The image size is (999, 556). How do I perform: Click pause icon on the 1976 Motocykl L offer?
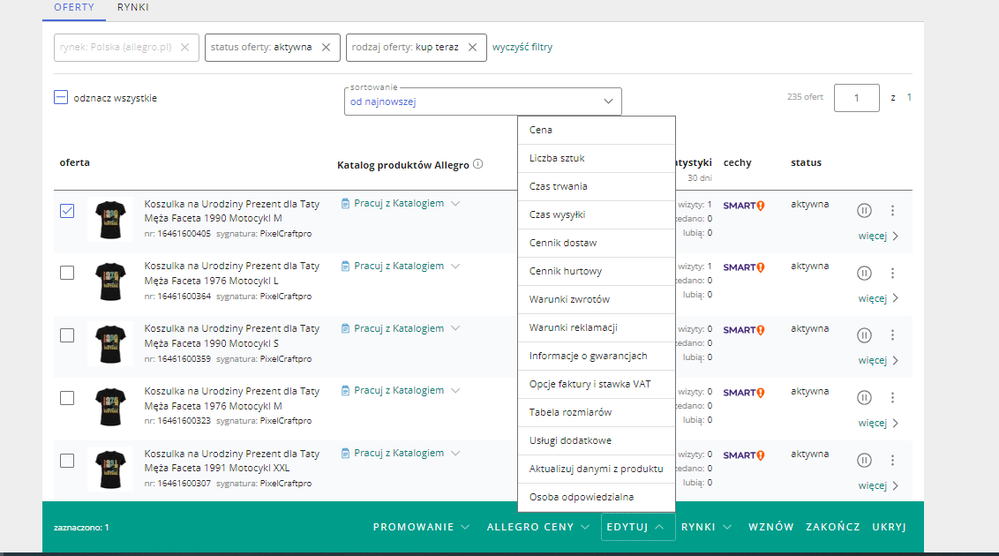864,272
